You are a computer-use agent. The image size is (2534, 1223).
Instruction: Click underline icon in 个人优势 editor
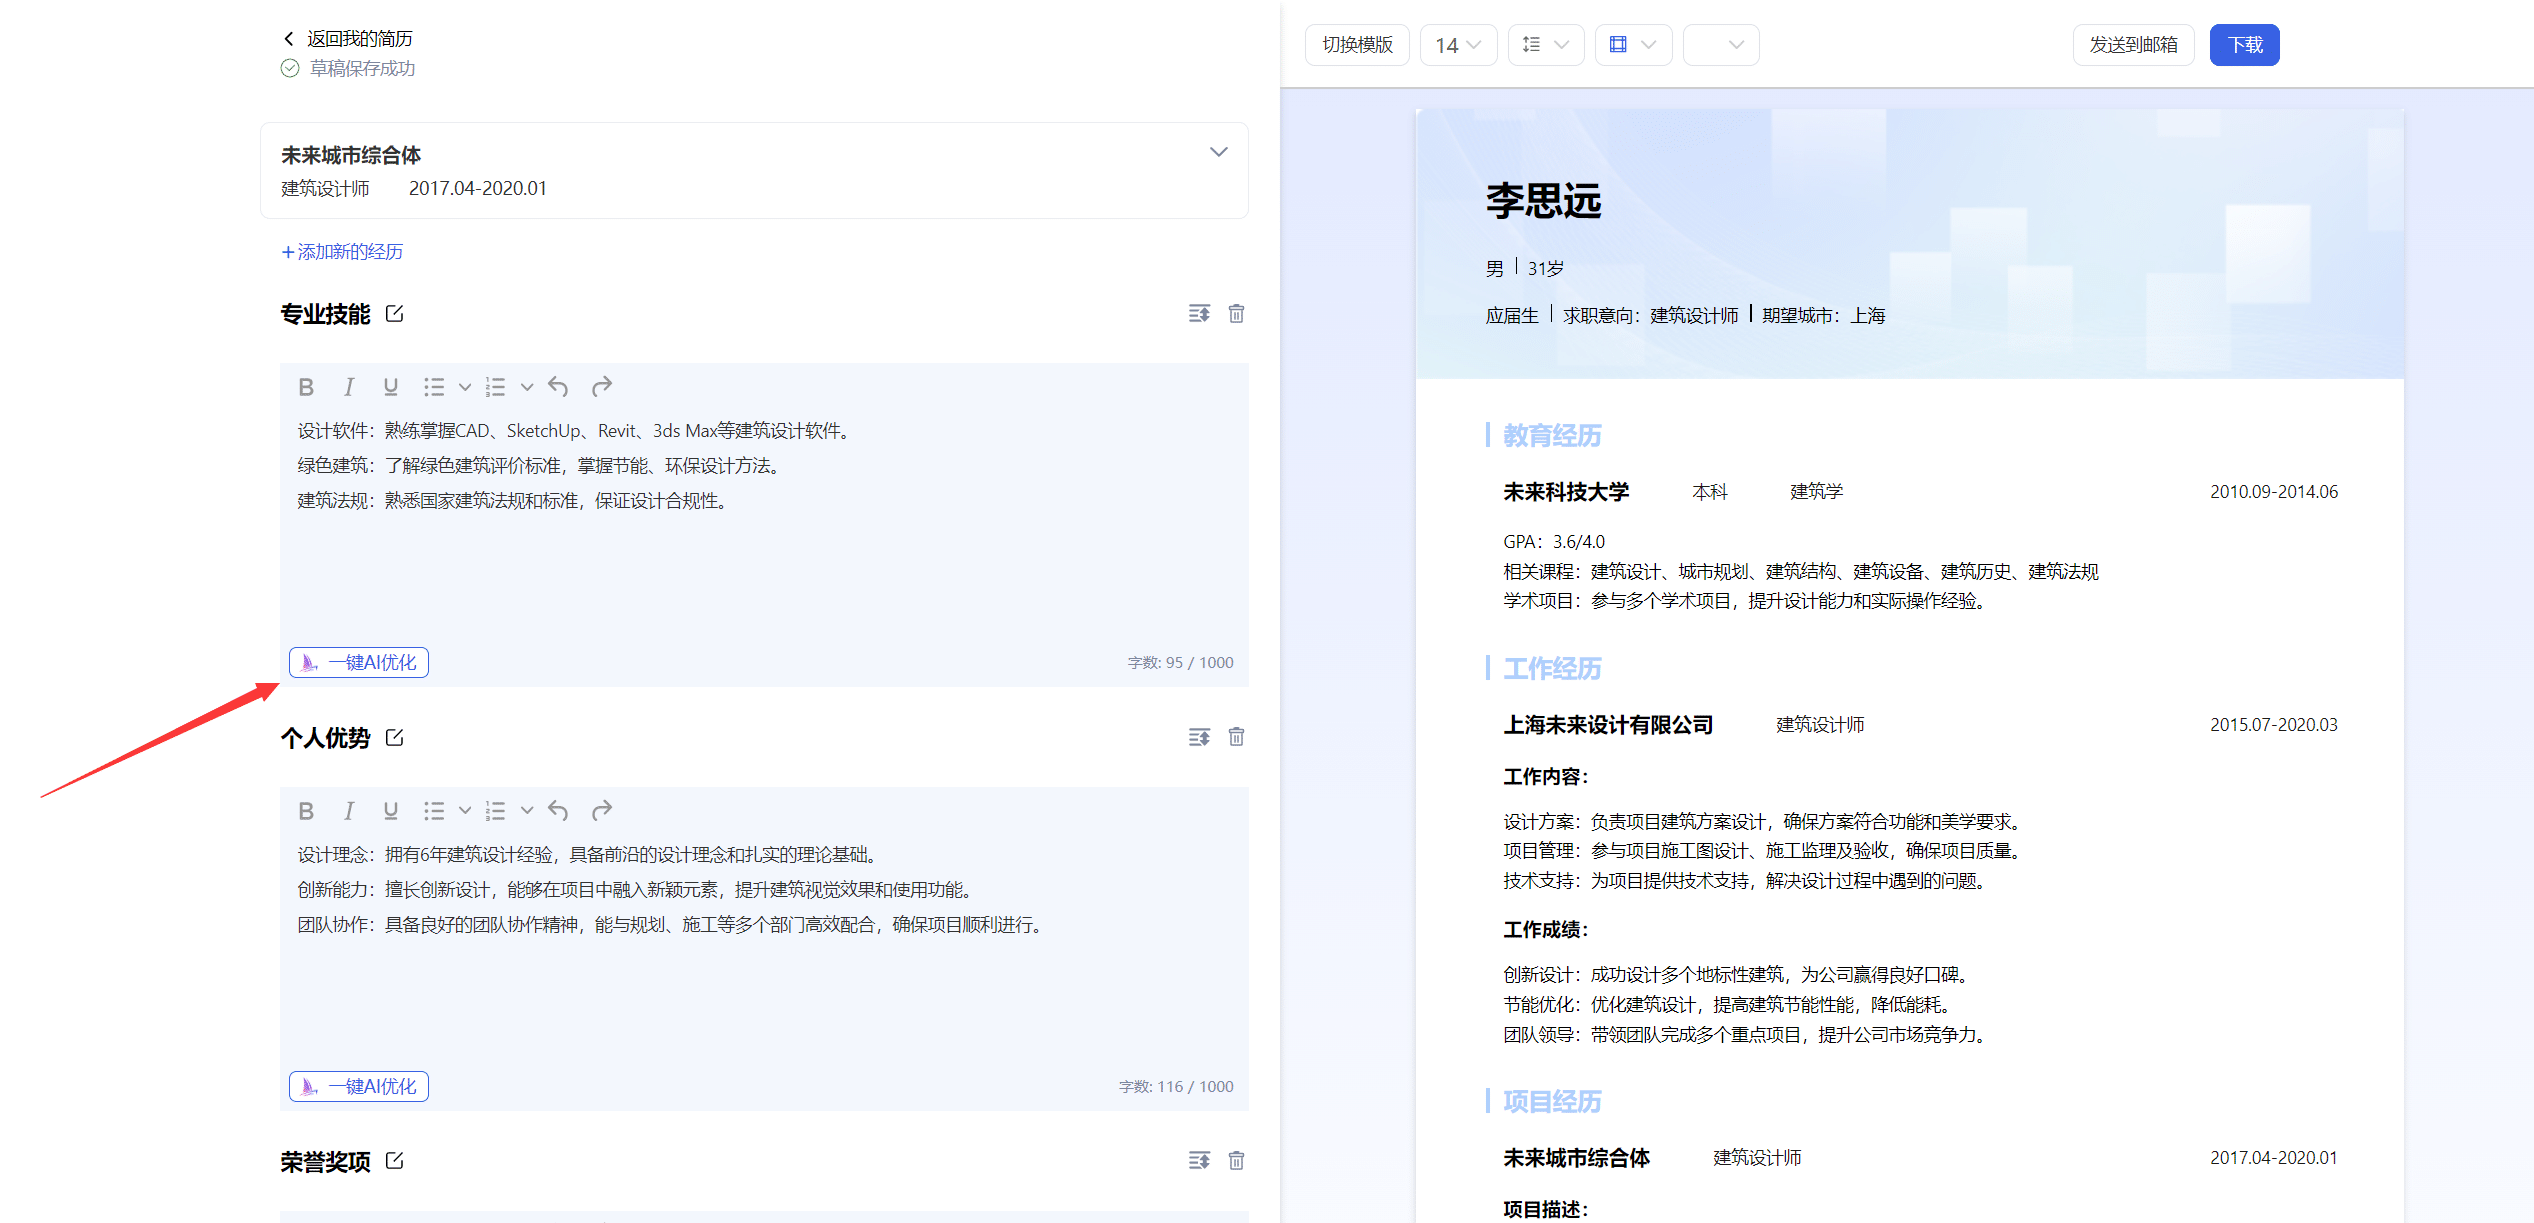click(390, 811)
